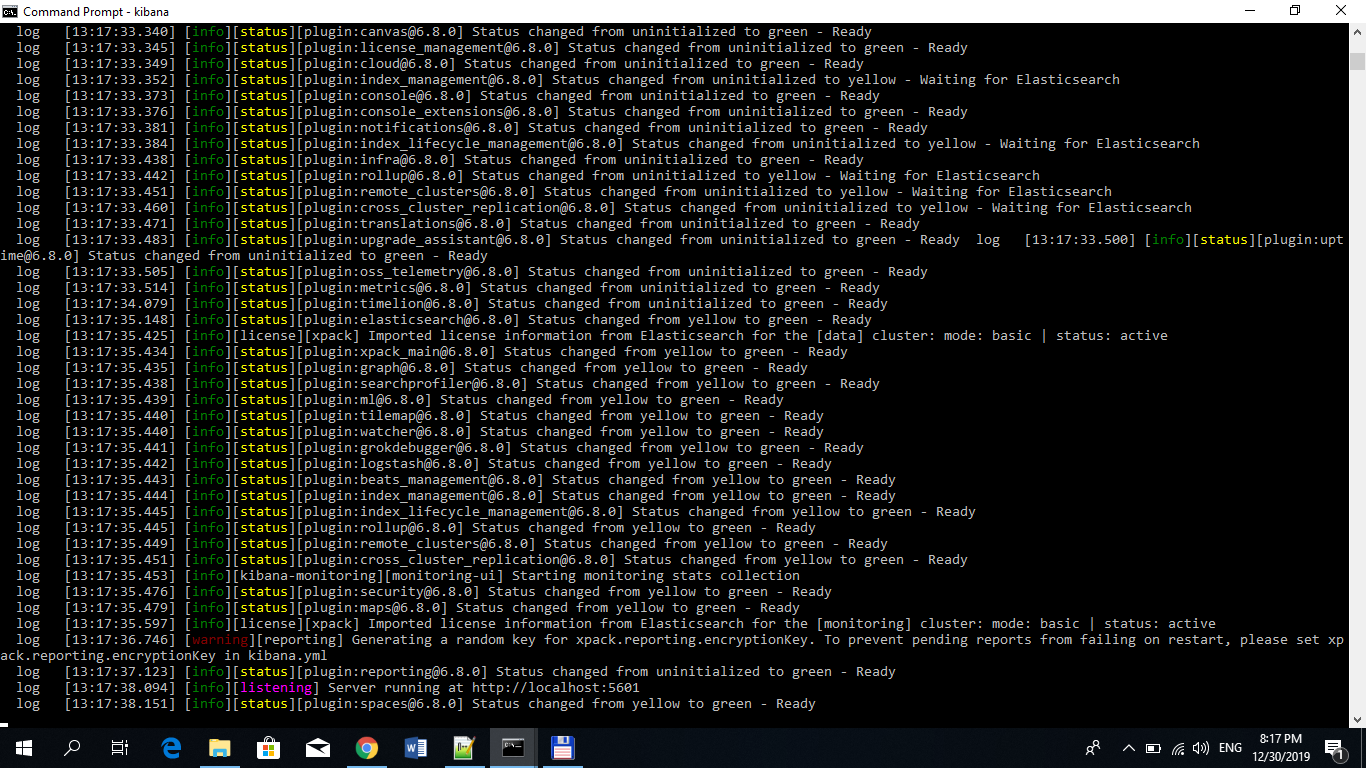Restore down the Command Prompt window

(x=1295, y=11)
